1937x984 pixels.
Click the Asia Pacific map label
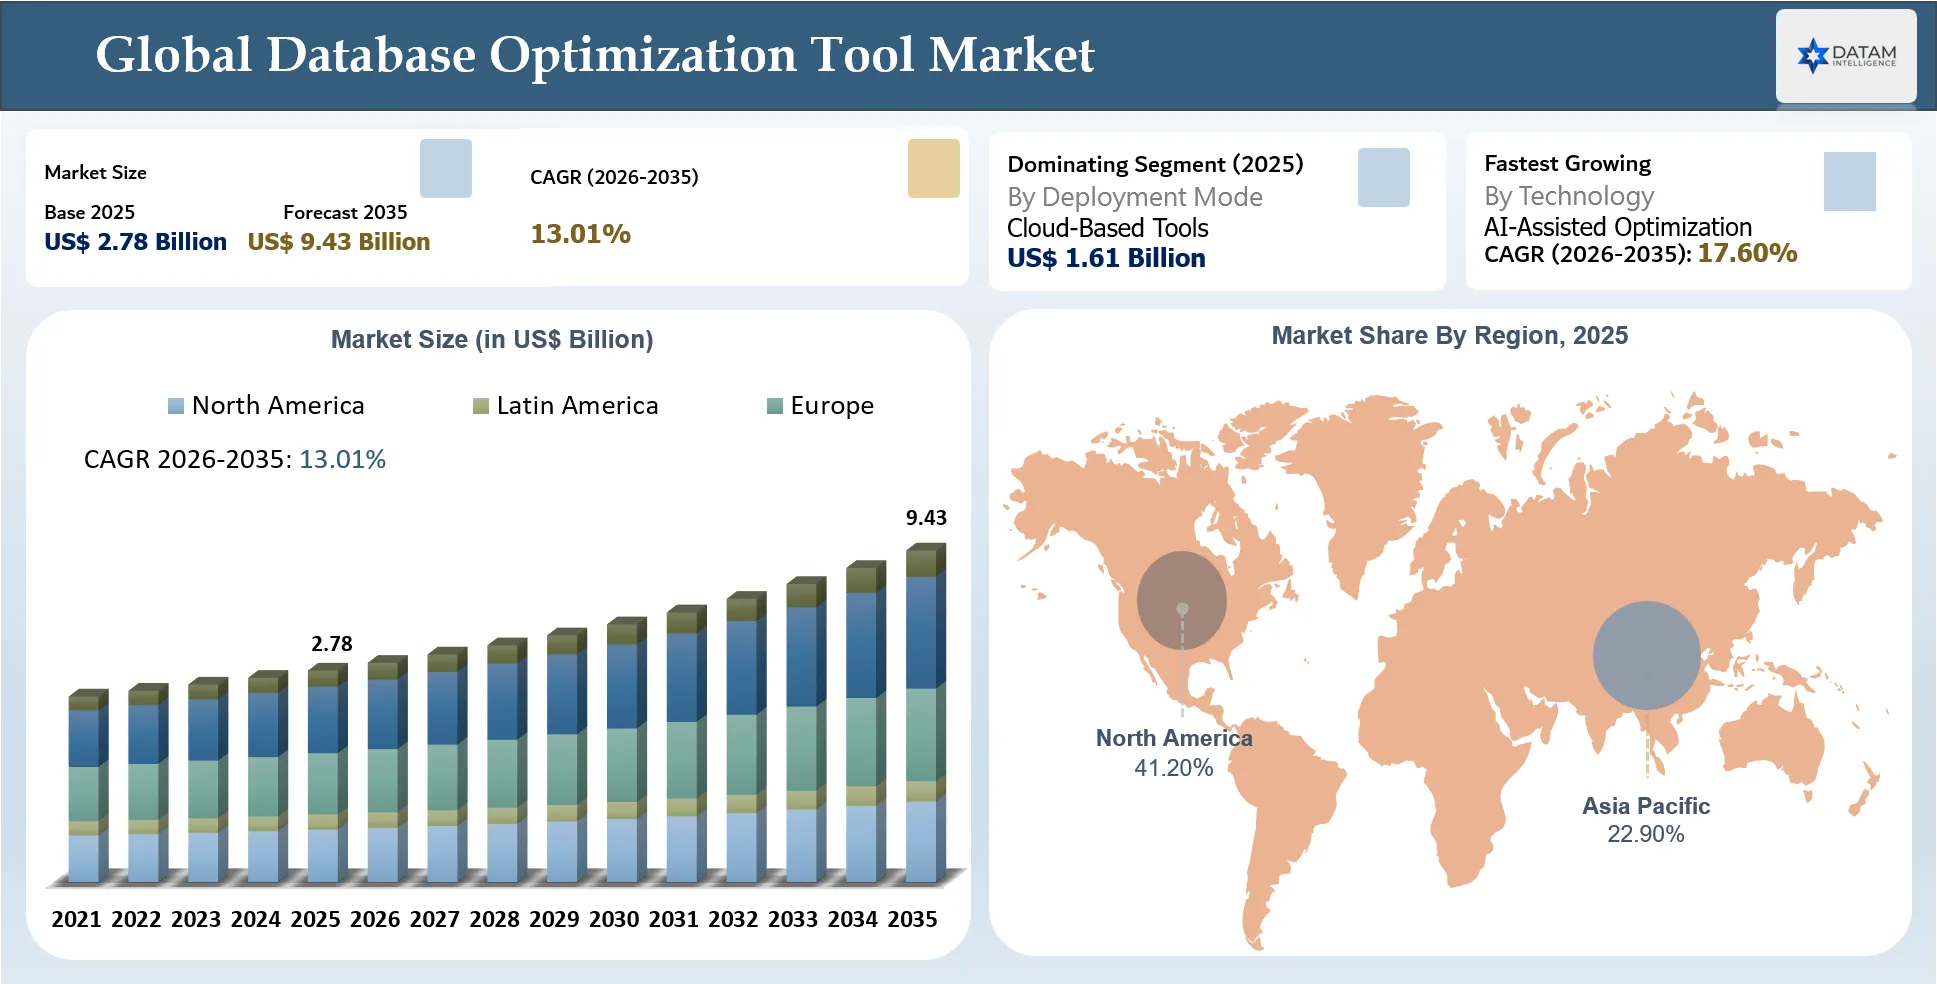pyautogui.click(x=1646, y=806)
